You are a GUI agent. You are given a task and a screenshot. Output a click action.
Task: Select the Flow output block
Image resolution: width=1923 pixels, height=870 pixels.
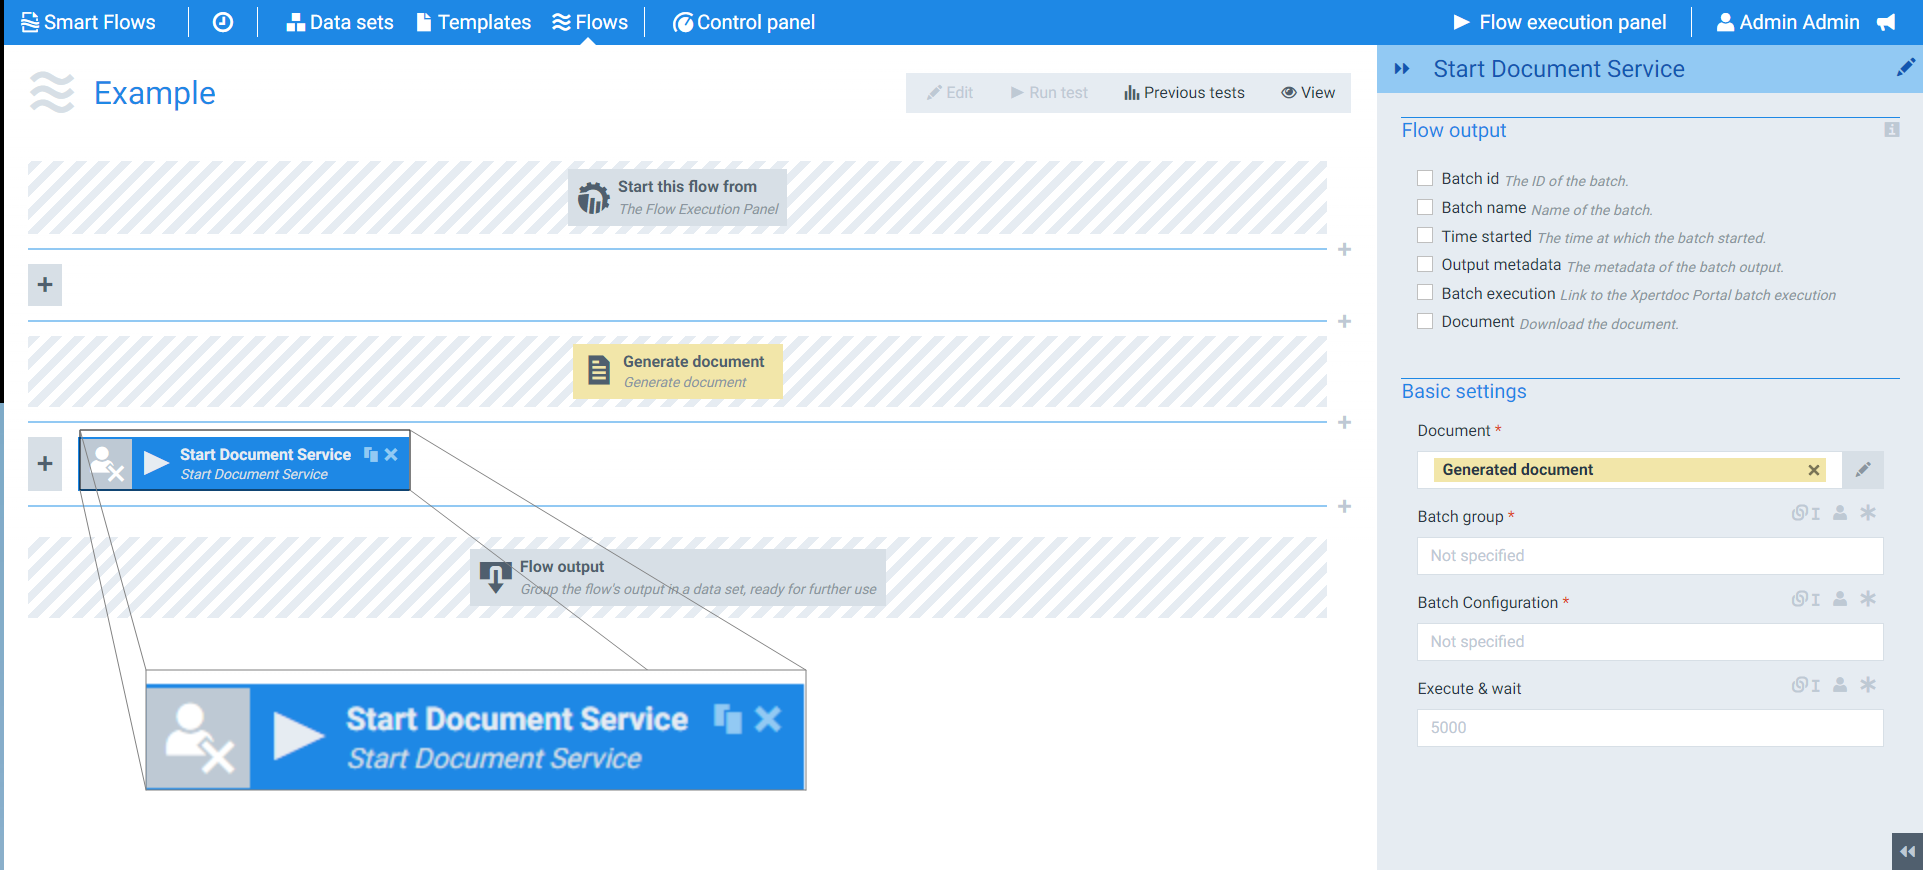point(678,577)
